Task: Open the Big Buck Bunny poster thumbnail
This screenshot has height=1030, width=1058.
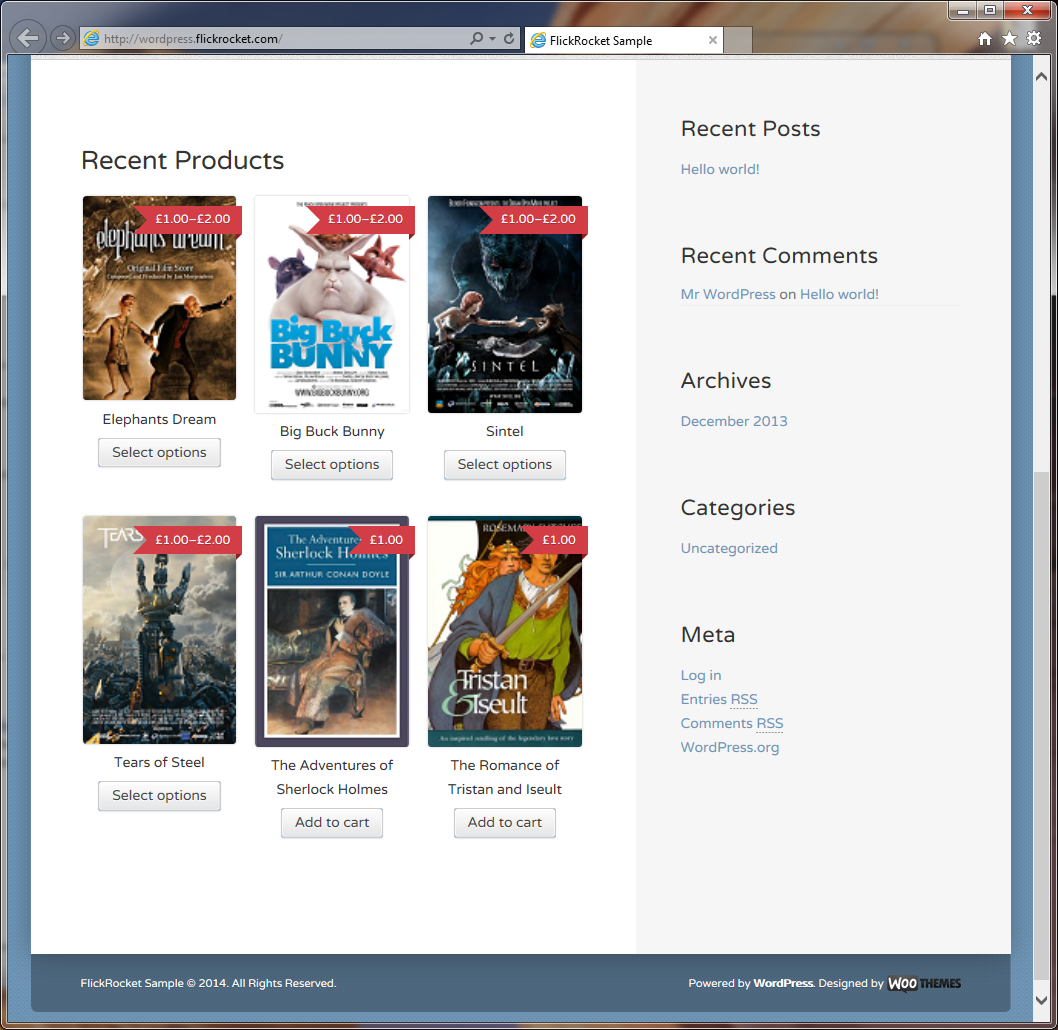Action: (x=332, y=304)
